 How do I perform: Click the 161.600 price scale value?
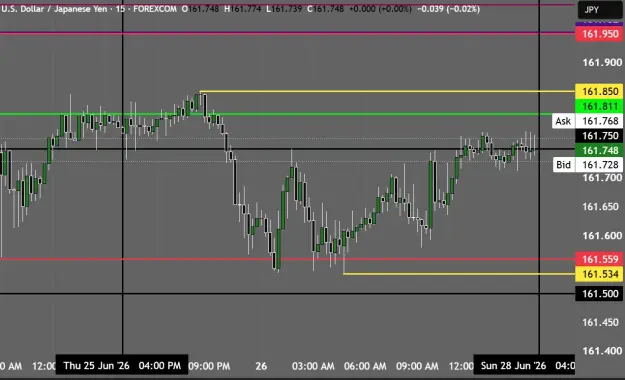click(x=602, y=235)
